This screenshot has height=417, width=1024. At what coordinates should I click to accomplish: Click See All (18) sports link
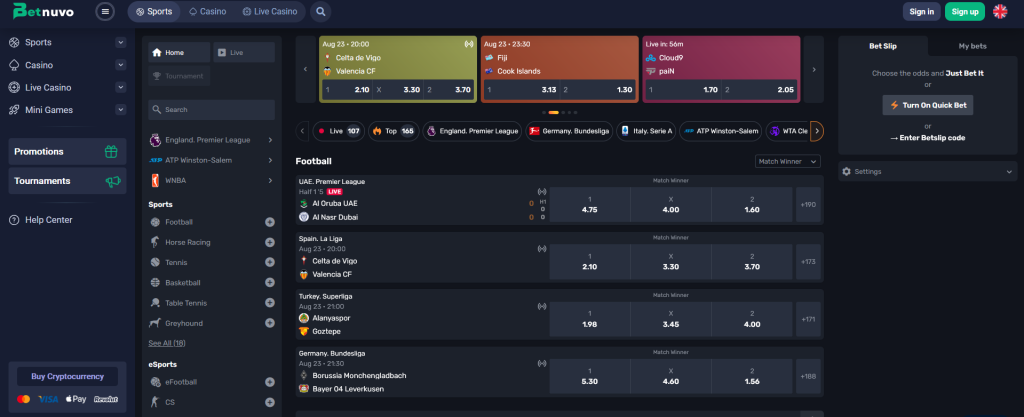pyautogui.click(x=167, y=343)
